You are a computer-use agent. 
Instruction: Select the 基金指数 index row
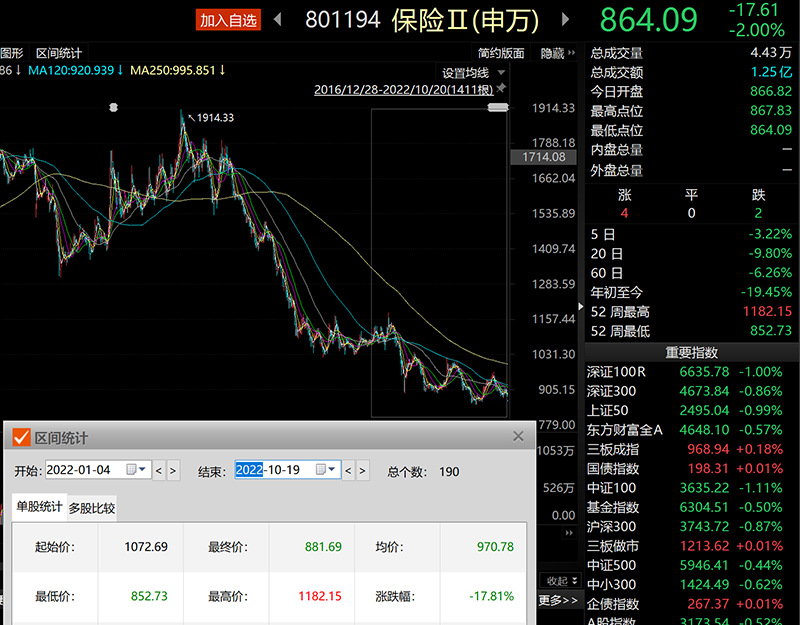tap(692, 508)
